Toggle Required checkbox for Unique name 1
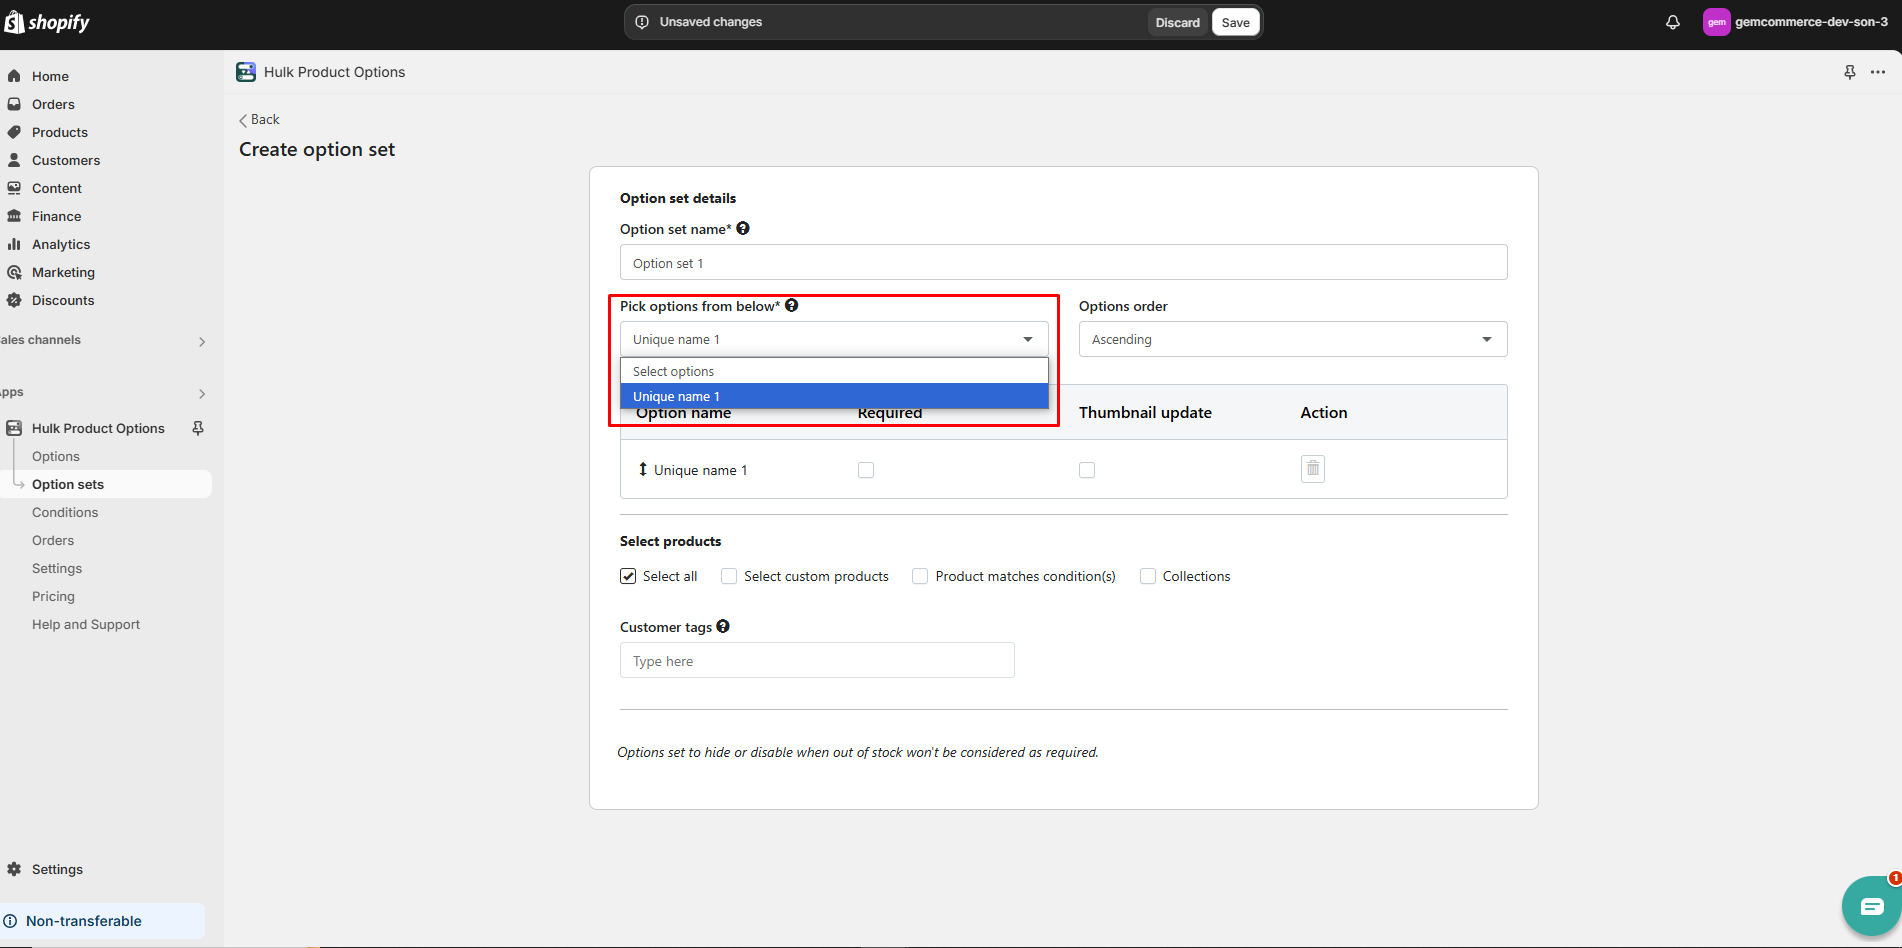Image resolution: width=1902 pixels, height=948 pixels. pyautogui.click(x=866, y=470)
